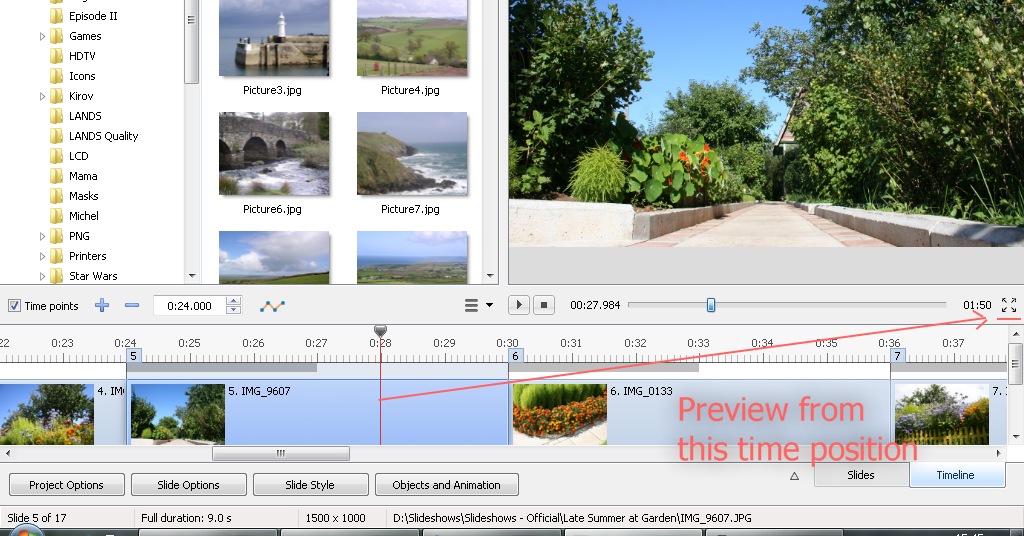Click the Objects and Animation button

(x=446, y=485)
